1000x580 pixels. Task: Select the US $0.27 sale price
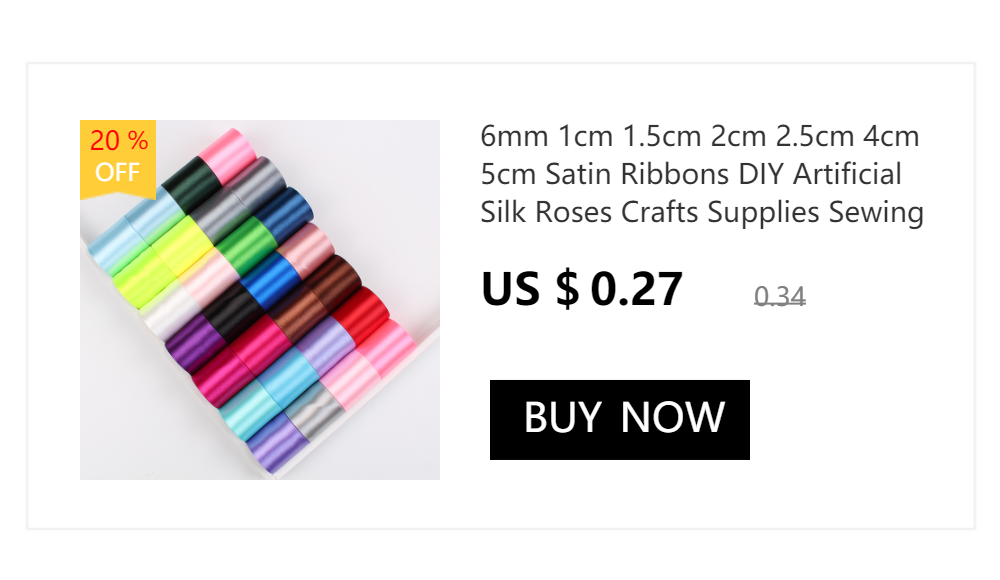coord(582,289)
